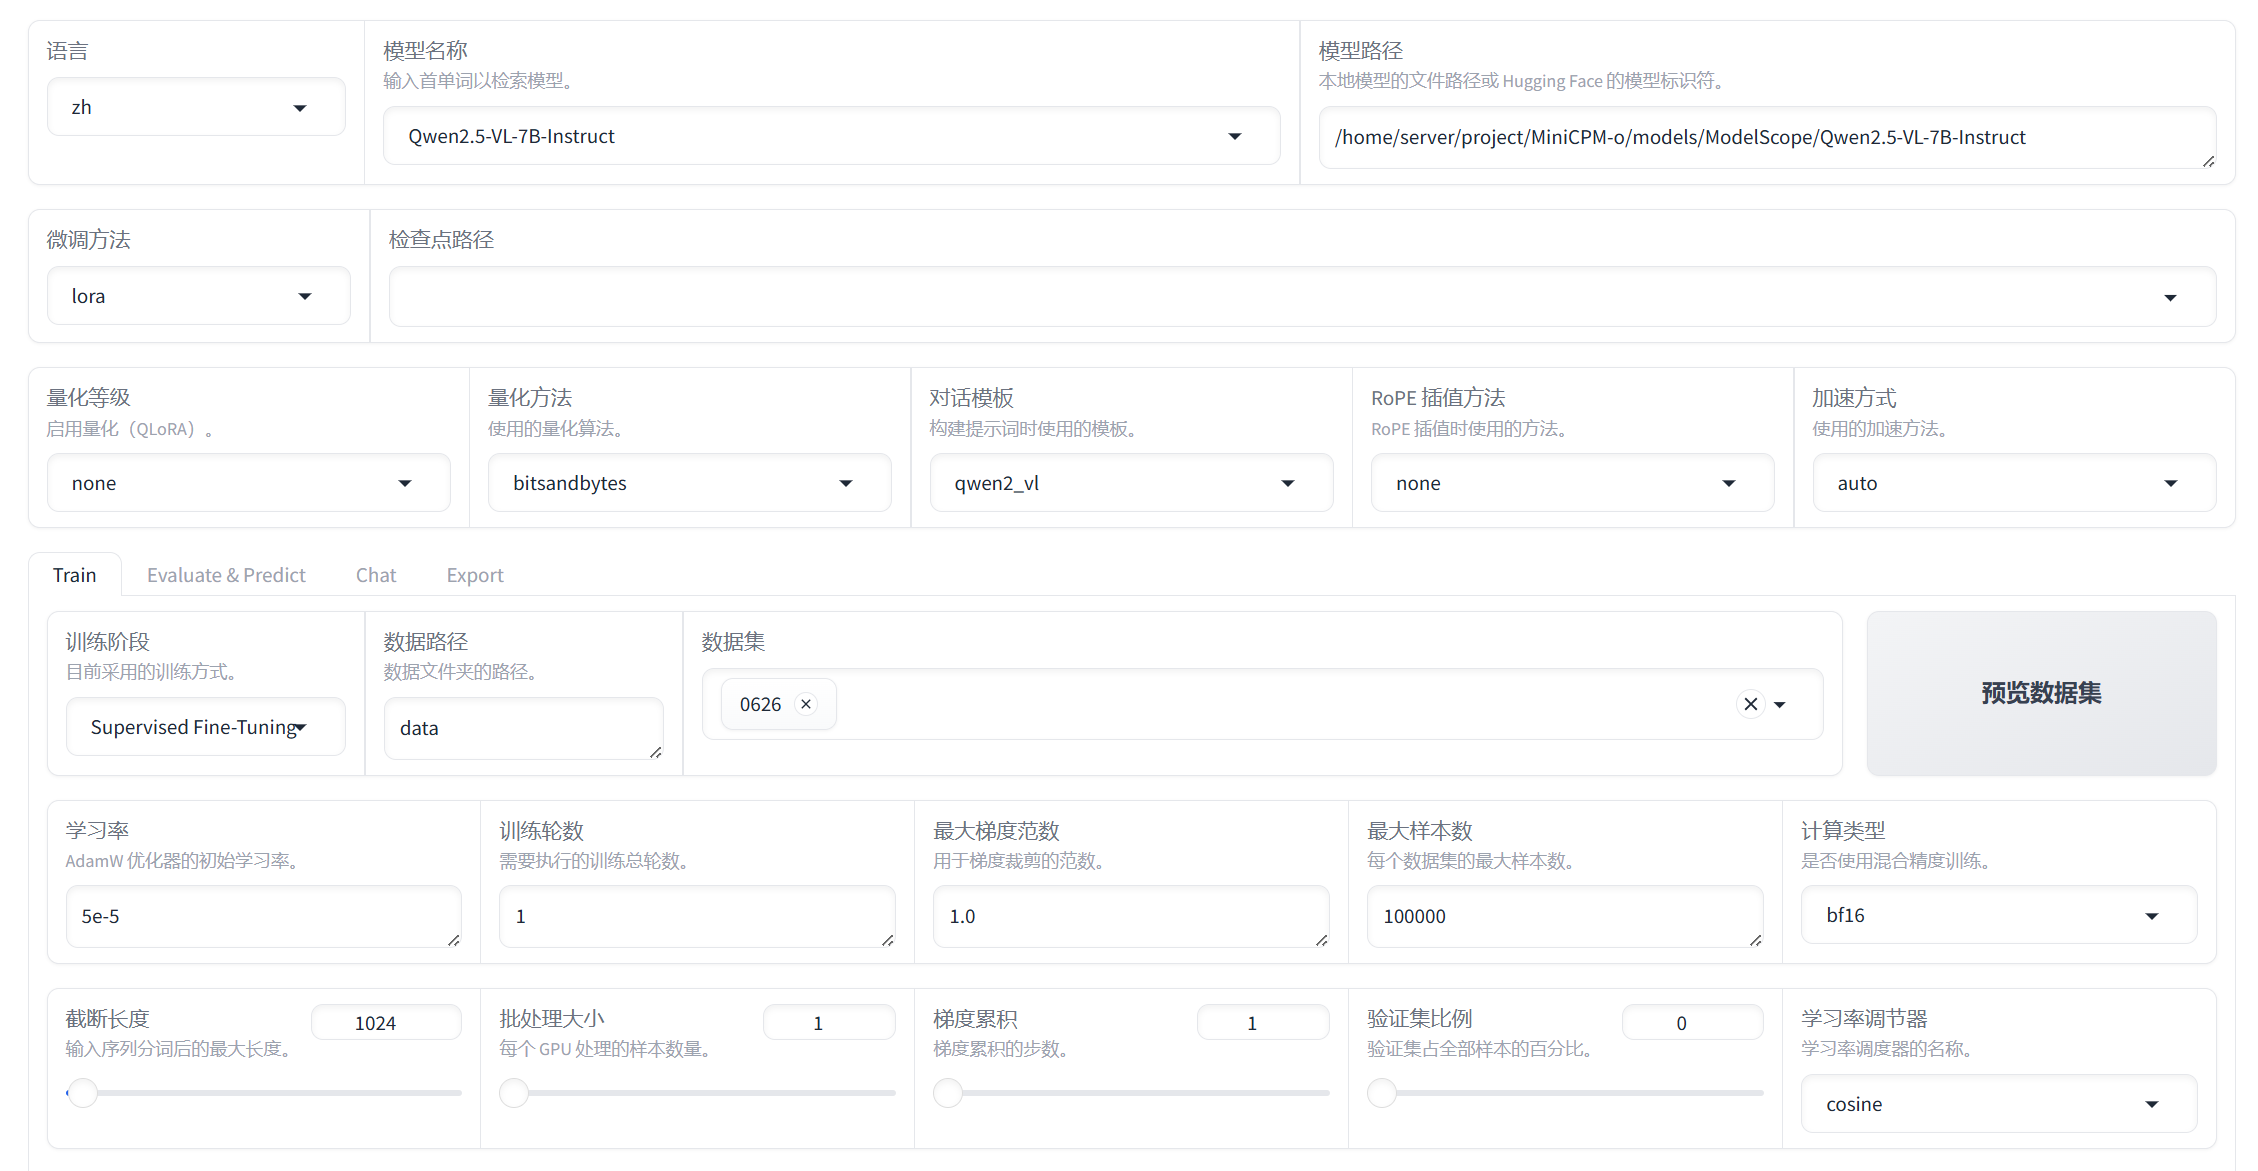Open the language dropdown showing zh
The width and height of the screenshot is (2258, 1171).
pyautogui.click(x=196, y=107)
